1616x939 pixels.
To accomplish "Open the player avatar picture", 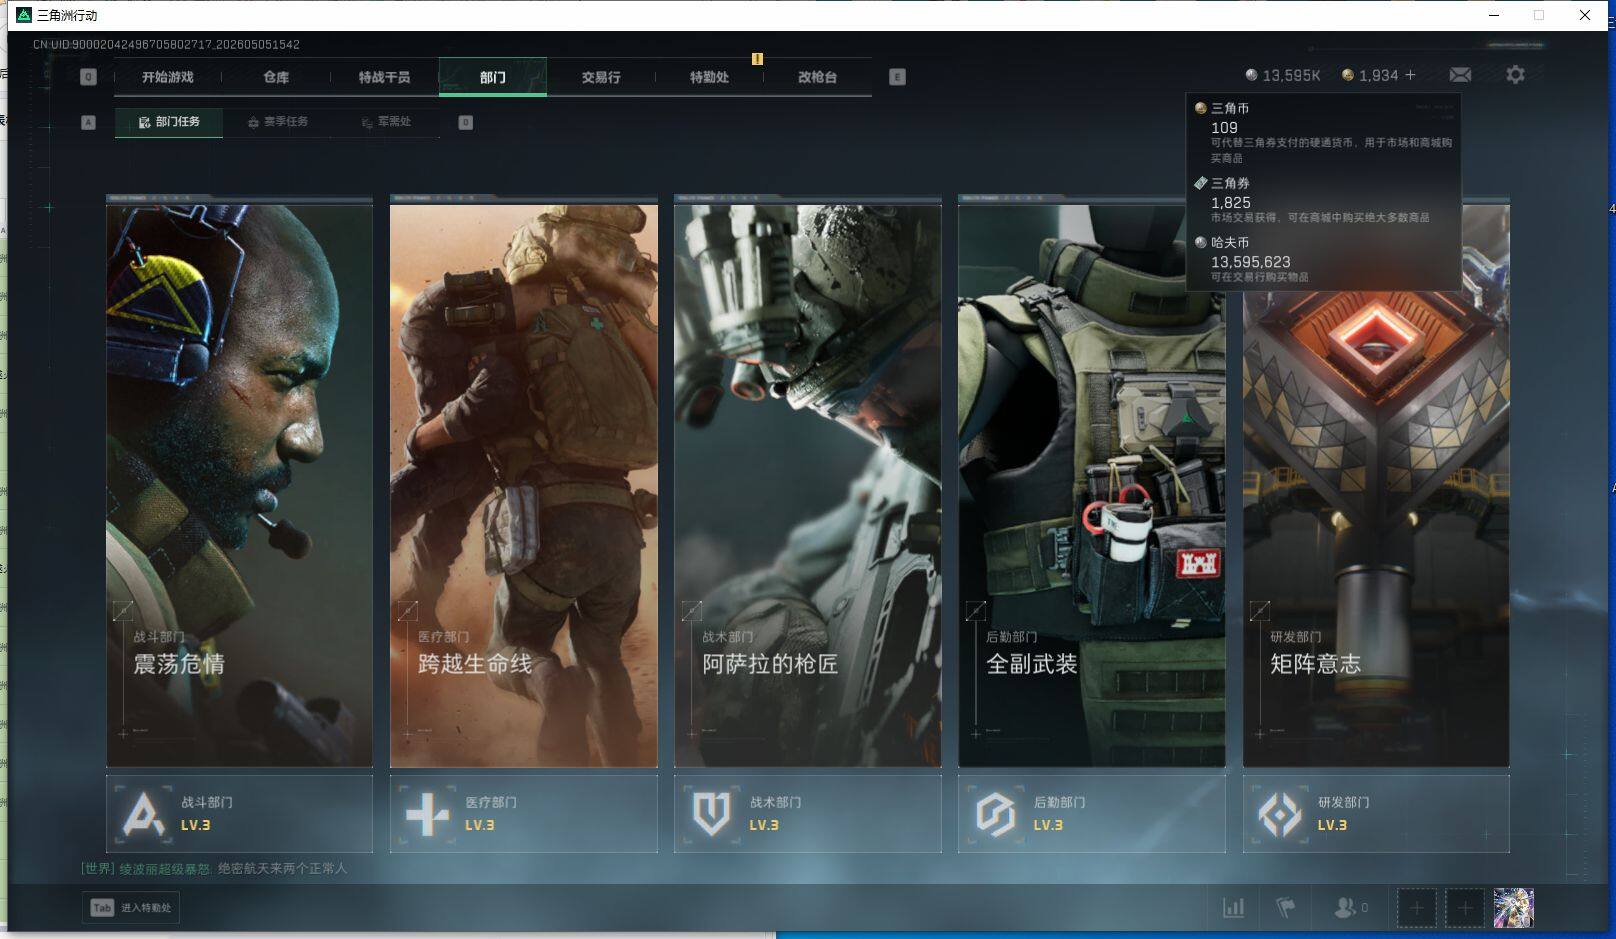I will (x=1513, y=908).
